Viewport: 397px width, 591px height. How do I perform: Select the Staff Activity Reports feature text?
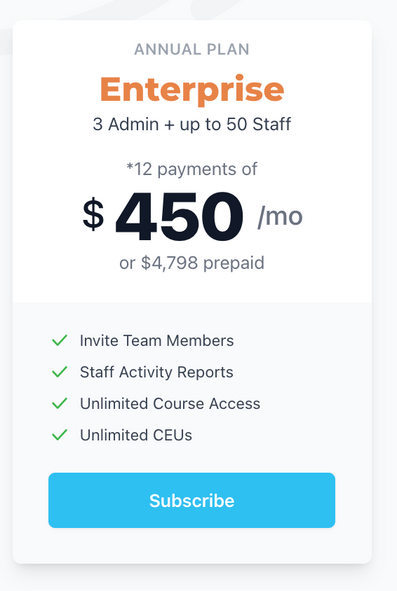pos(156,372)
